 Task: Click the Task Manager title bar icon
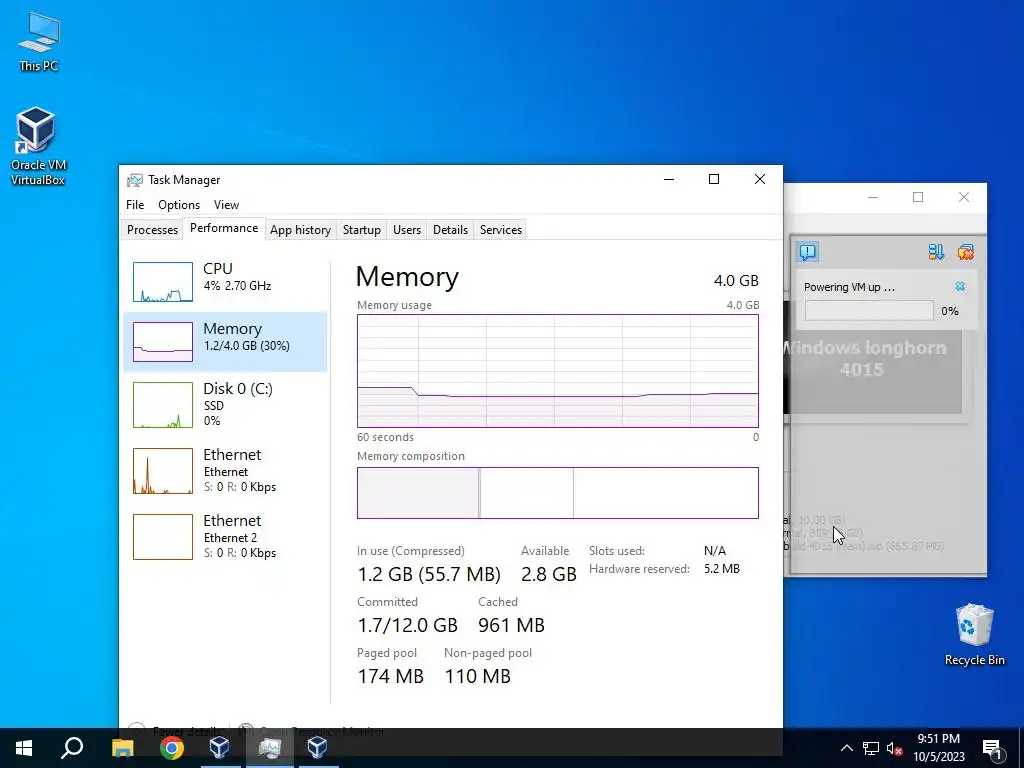click(x=135, y=180)
